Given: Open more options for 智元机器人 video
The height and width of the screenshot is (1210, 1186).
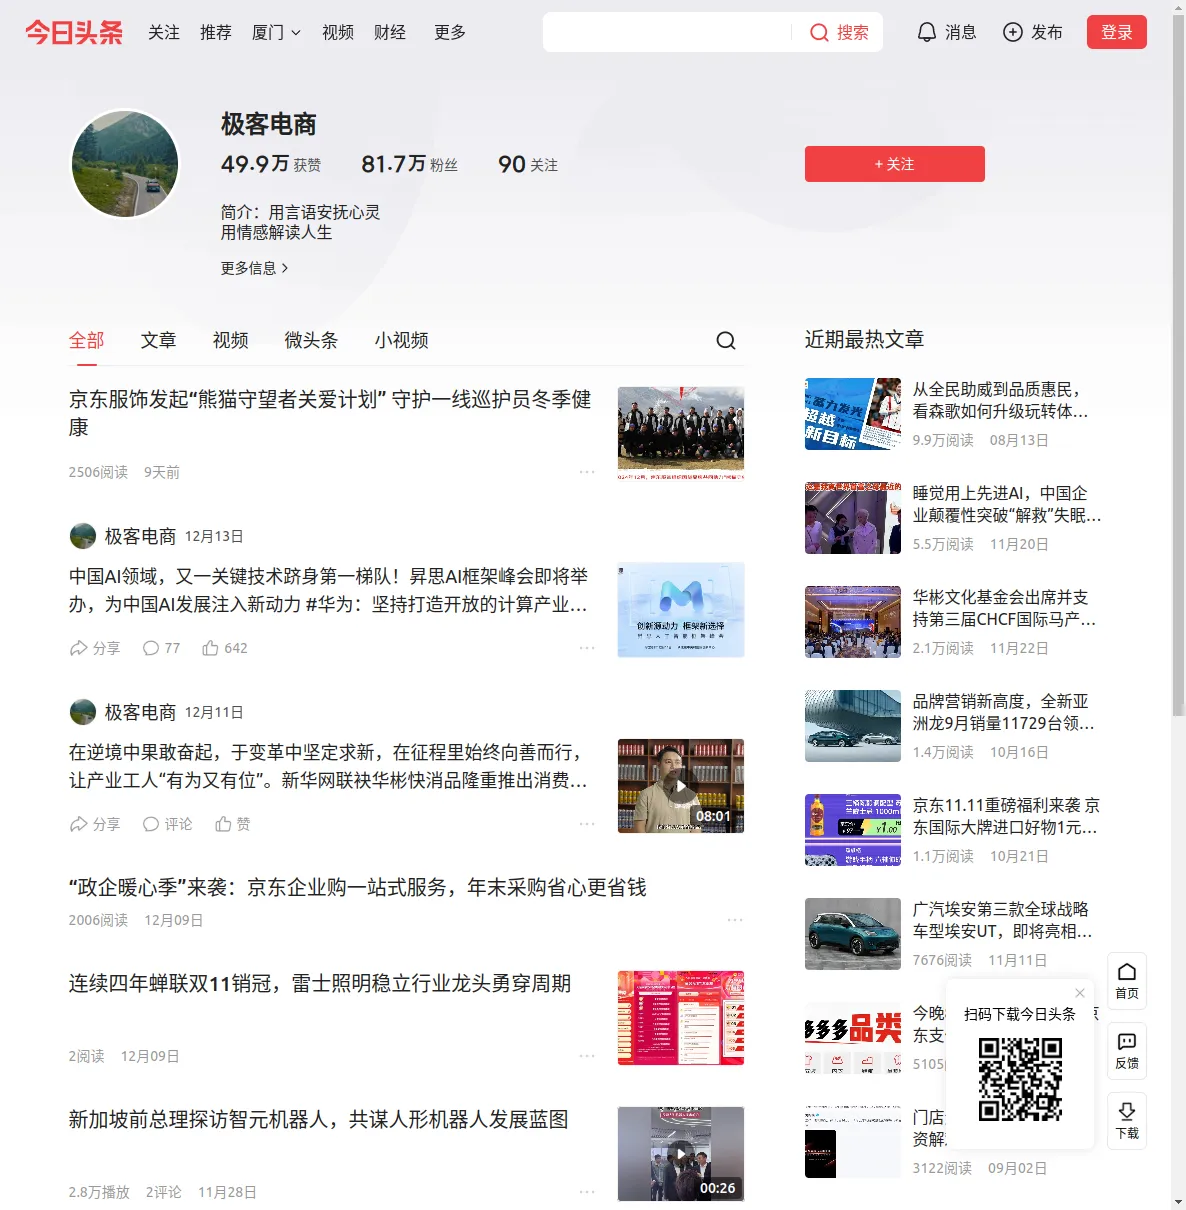Looking at the screenshot, I should (587, 1192).
